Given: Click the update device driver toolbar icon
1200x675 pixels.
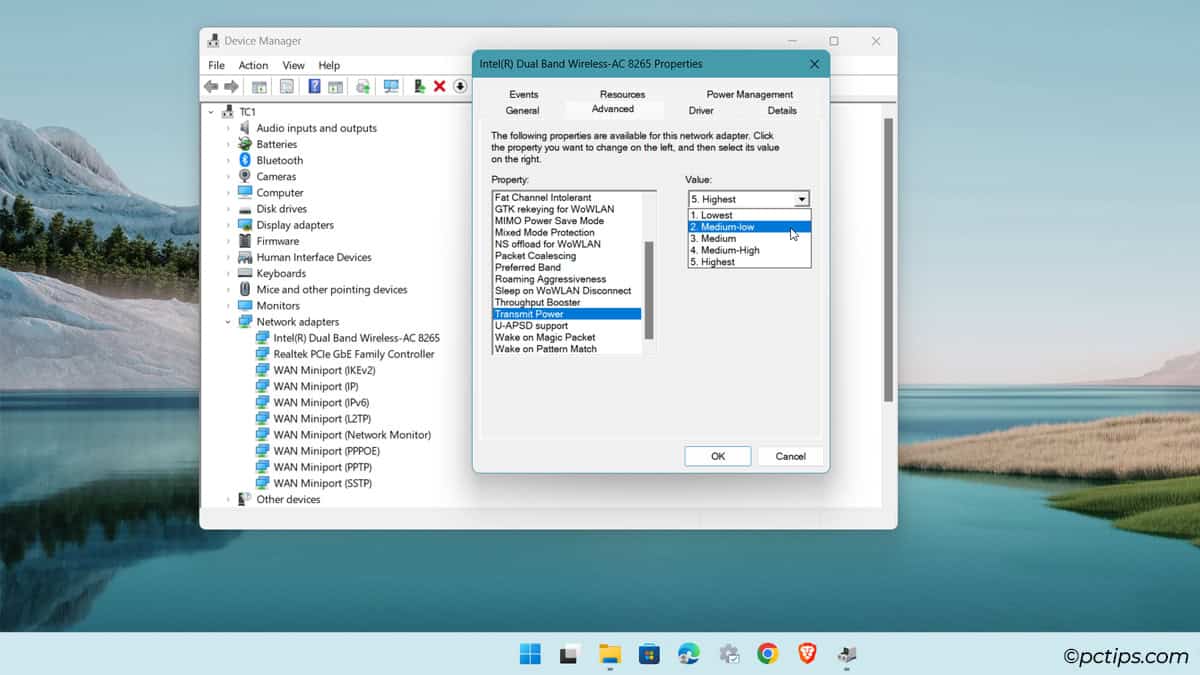Looking at the screenshot, I should point(419,87).
